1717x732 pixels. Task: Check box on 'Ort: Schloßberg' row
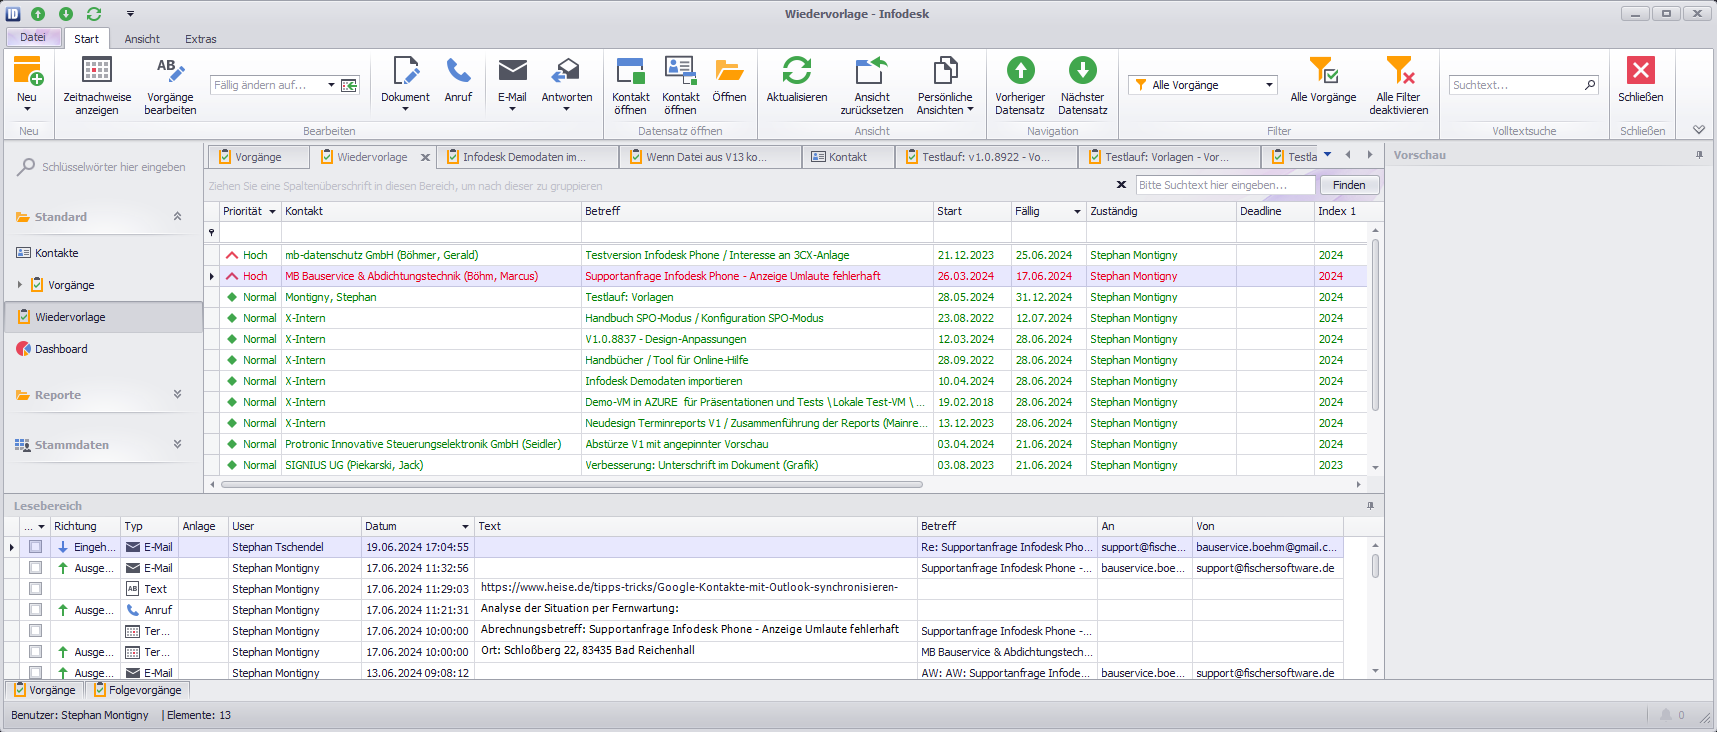tap(36, 652)
